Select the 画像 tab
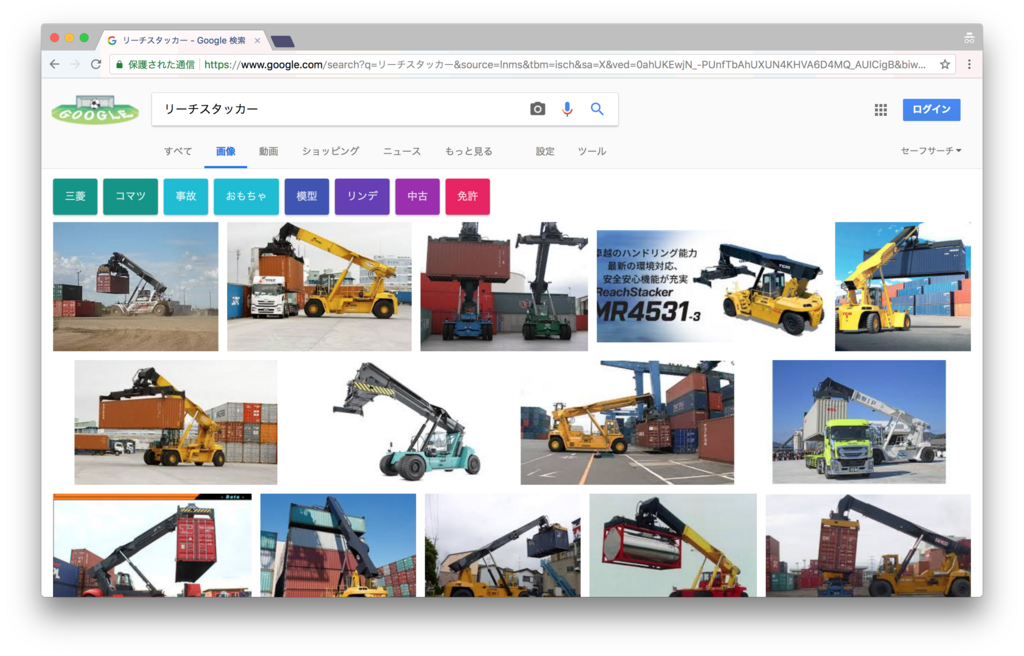 click(225, 152)
